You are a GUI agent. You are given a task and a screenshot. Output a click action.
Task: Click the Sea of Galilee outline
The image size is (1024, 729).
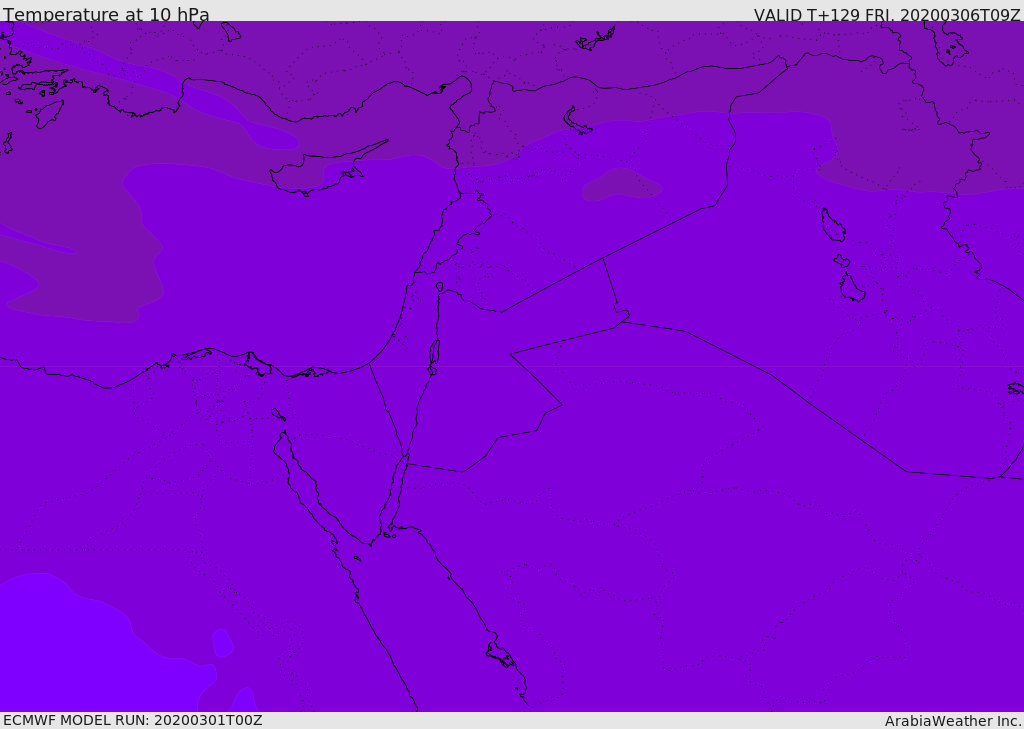point(440,287)
